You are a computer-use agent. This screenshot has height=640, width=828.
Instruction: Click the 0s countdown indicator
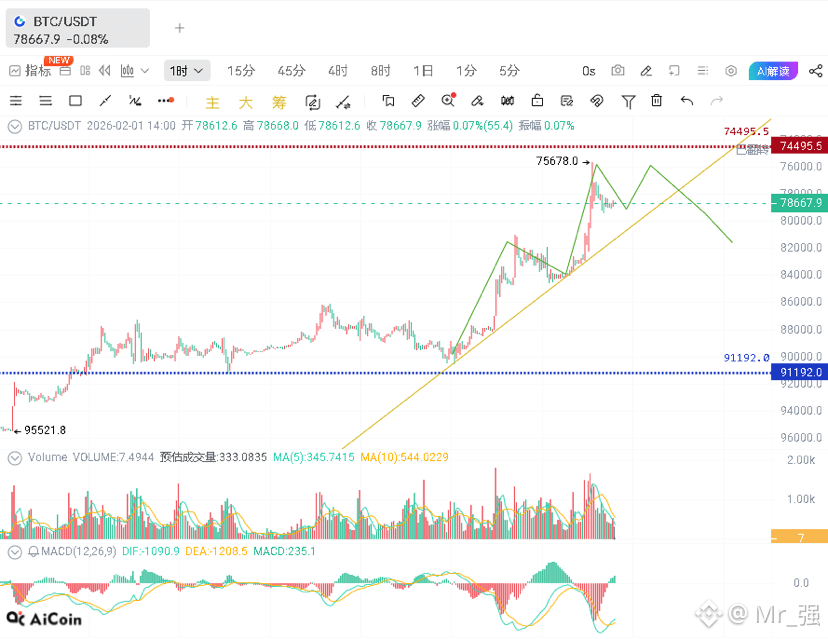tap(589, 71)
